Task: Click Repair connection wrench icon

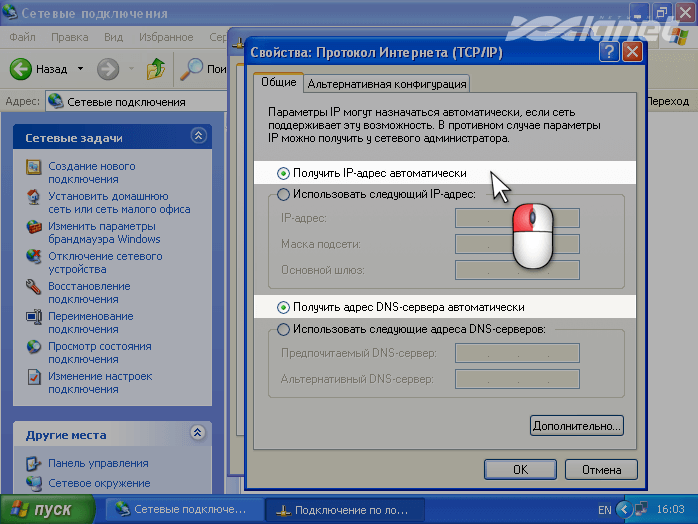Action: pos(33,287)
